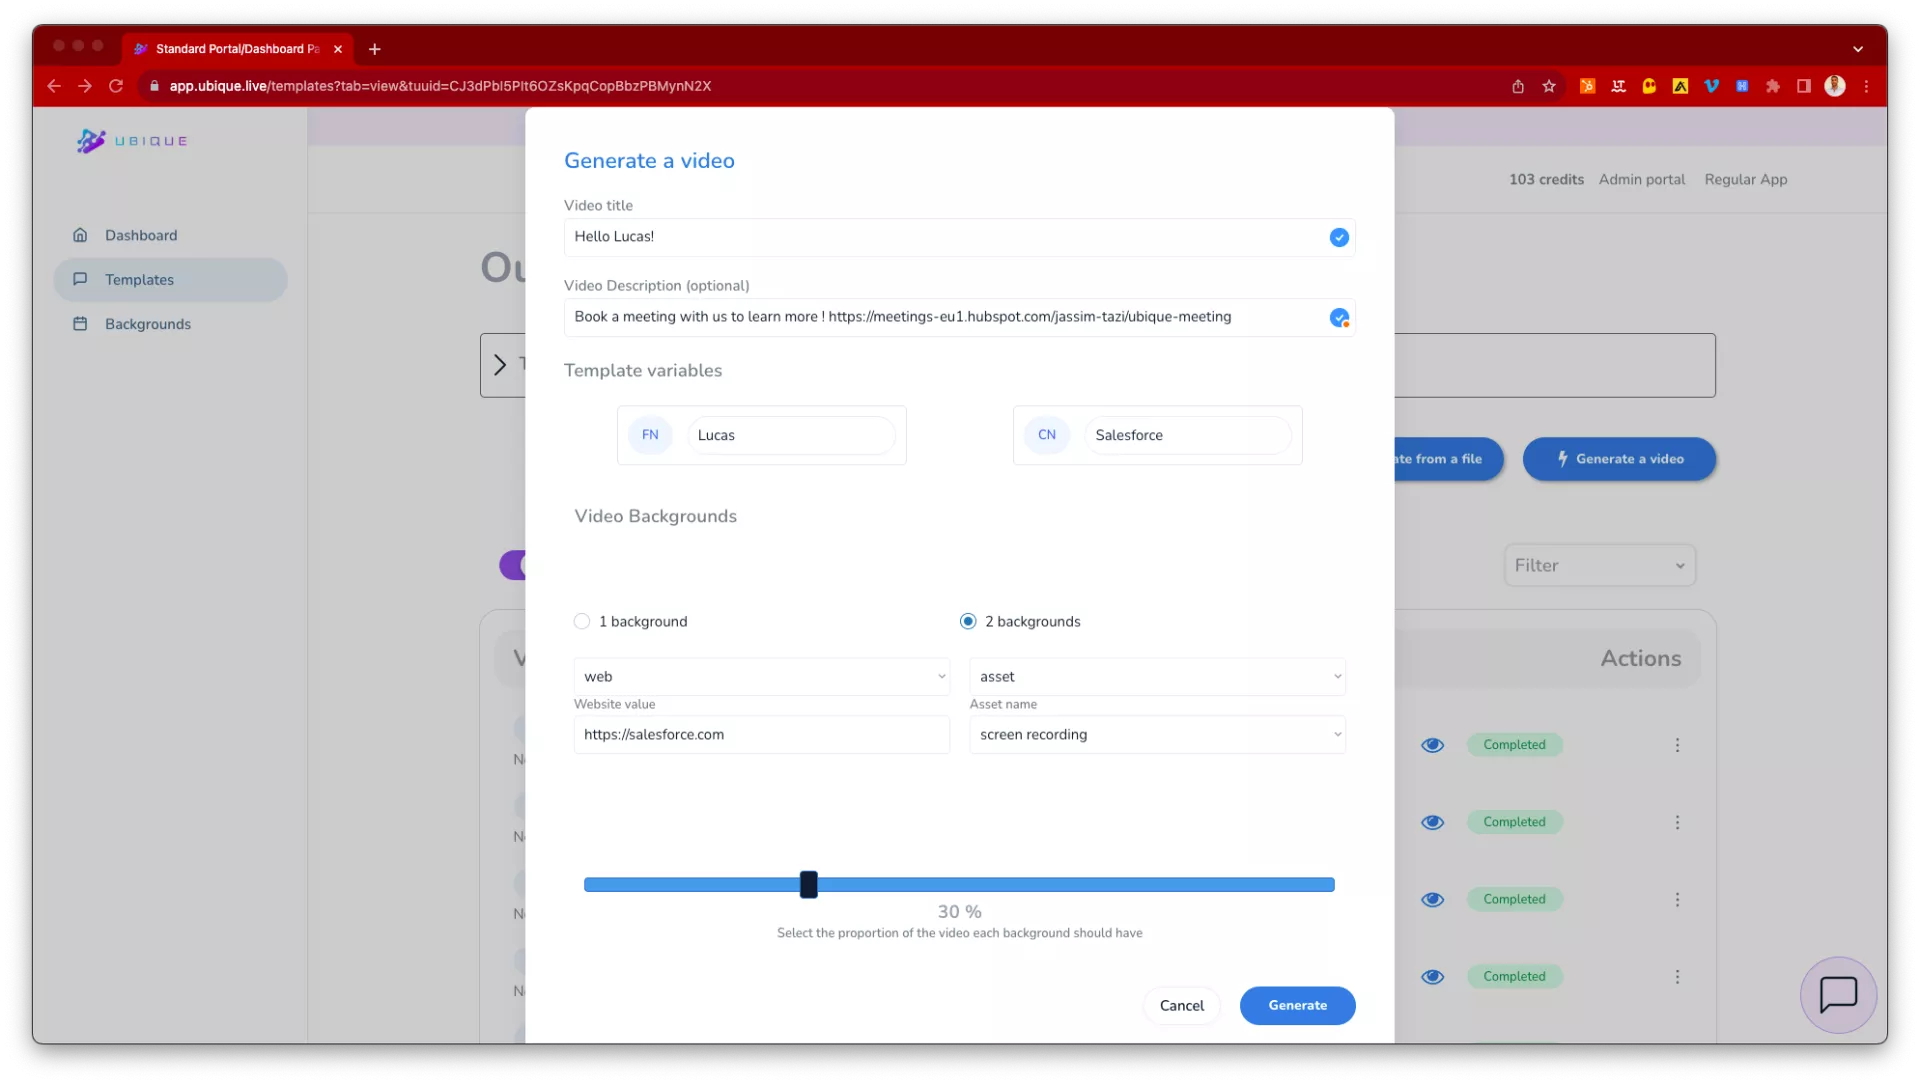This screenshot has width=1920, height=1084.
Task: Select the 2 backgrounds radio option
Action: [x=968, y=621]
